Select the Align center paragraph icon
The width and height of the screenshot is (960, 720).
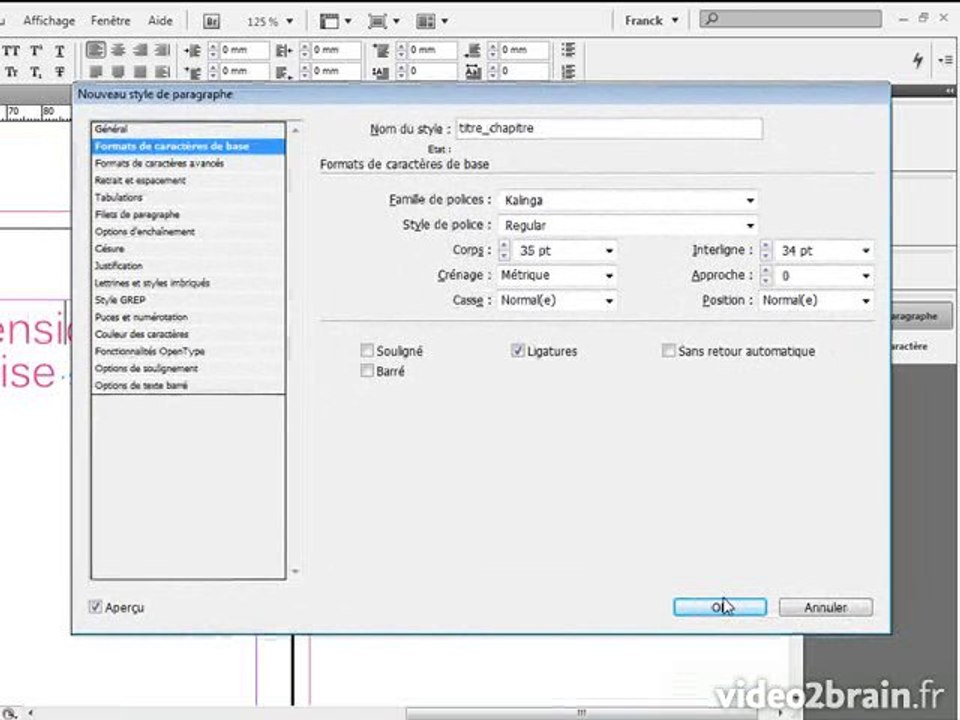118,50
